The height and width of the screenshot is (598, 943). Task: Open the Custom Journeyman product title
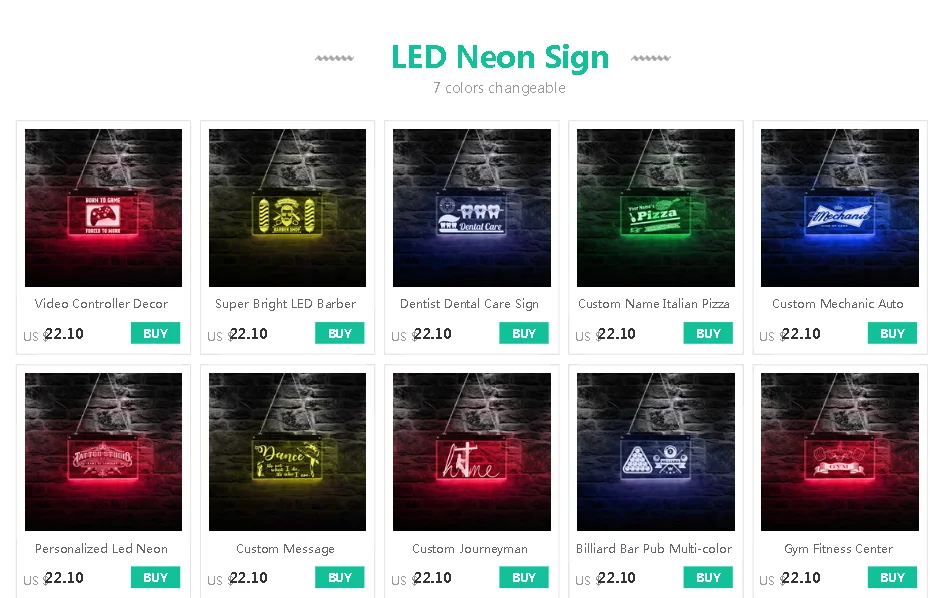(x=470, y=549)
